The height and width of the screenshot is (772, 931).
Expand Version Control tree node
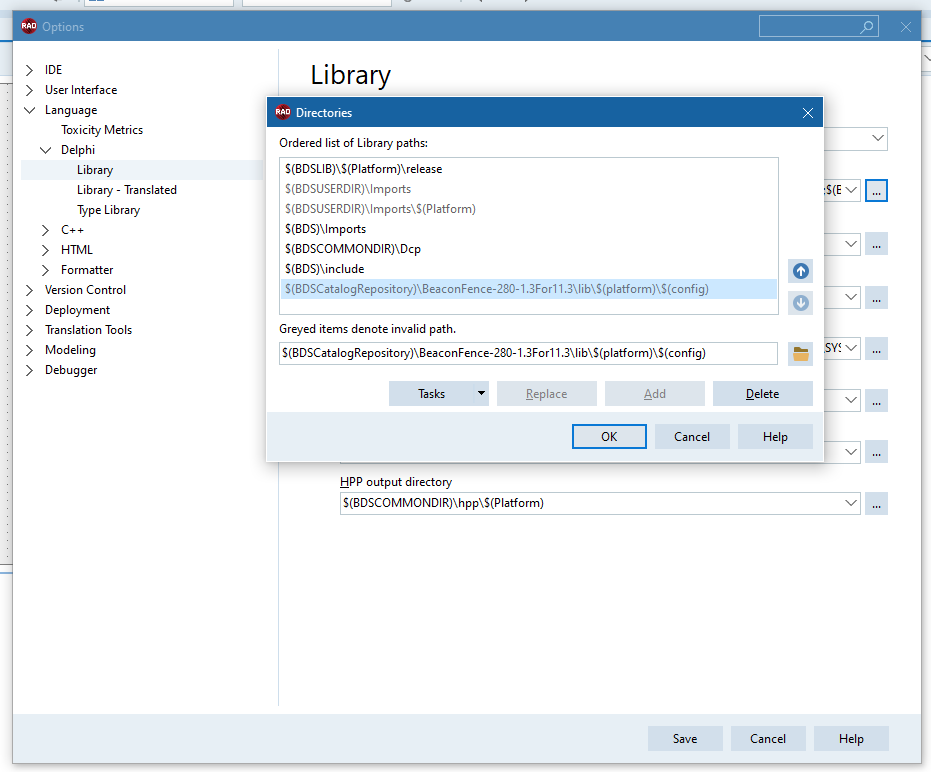pyautogui.click(x=29, y=290)
